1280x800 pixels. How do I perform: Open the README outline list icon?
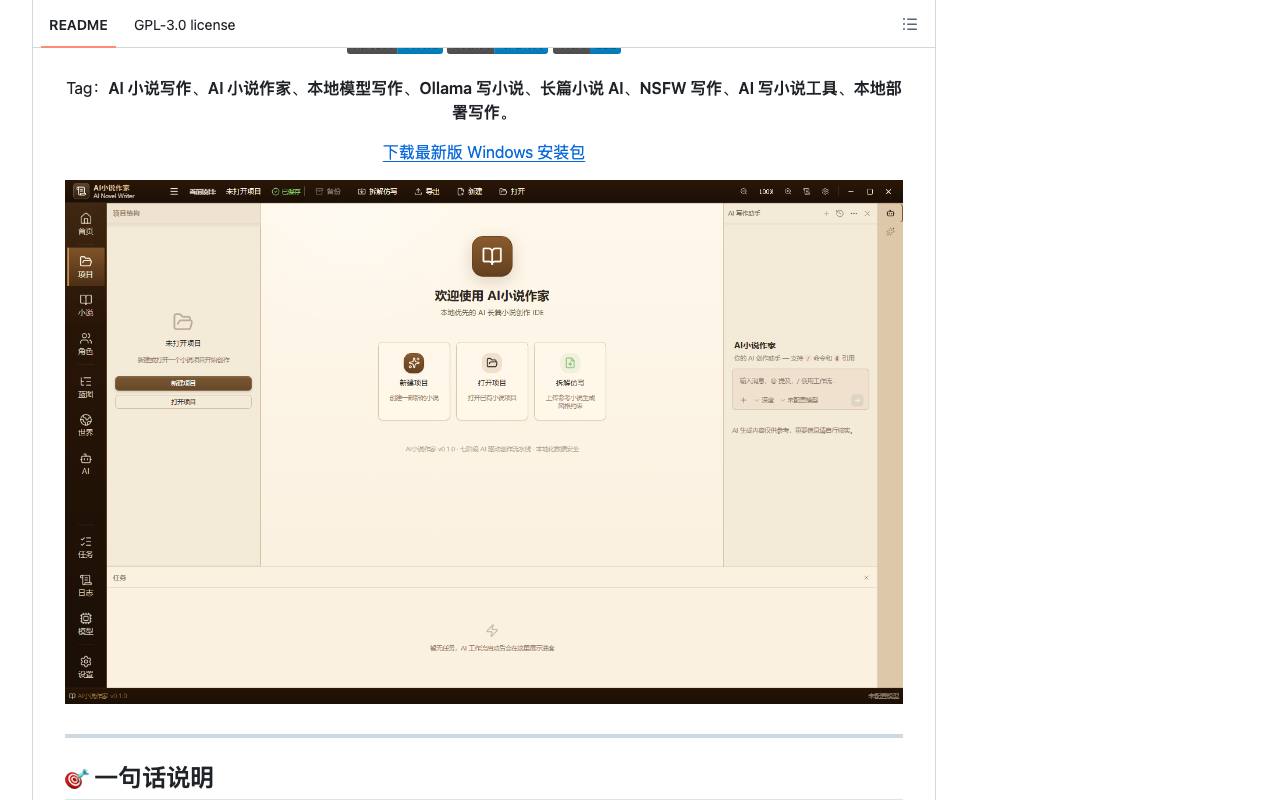coord(909,24)
